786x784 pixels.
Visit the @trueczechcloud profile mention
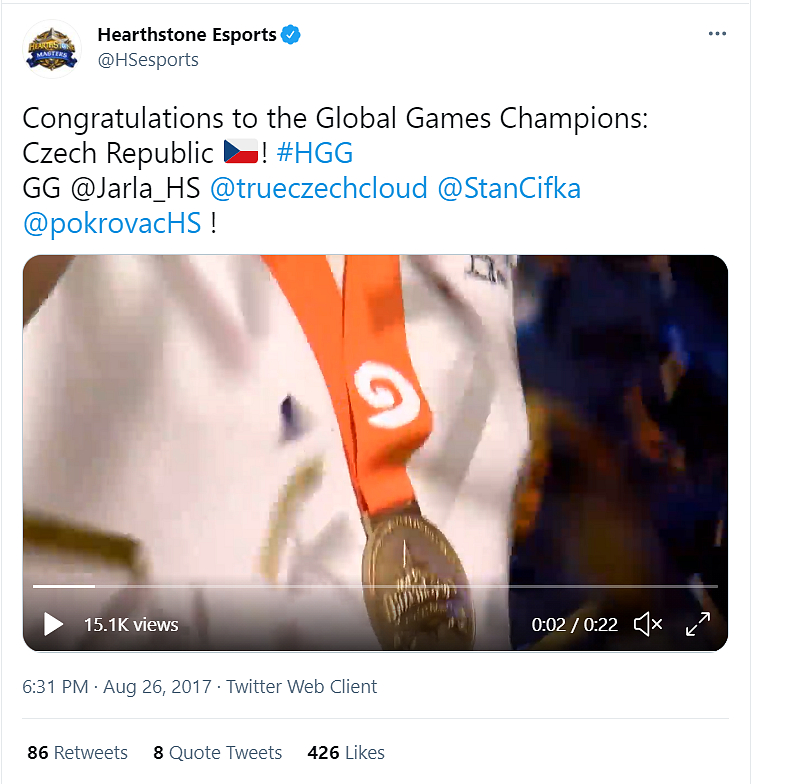click(319, 188)
